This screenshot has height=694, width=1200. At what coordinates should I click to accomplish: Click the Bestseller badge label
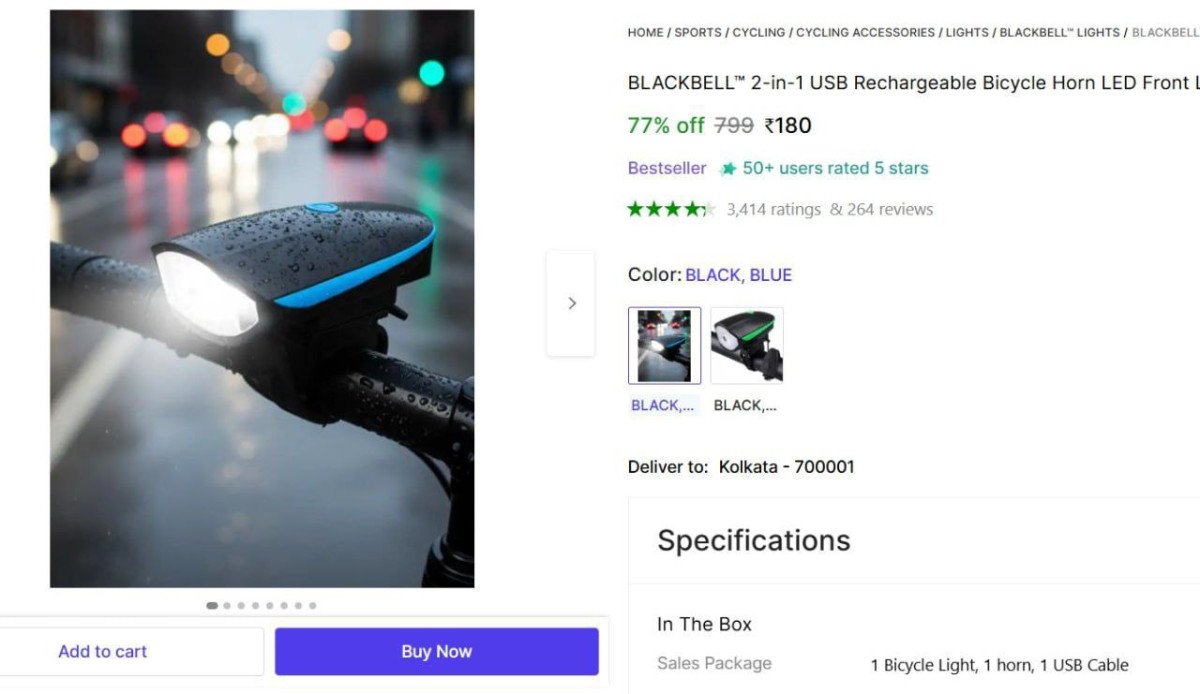click(666, 168)
